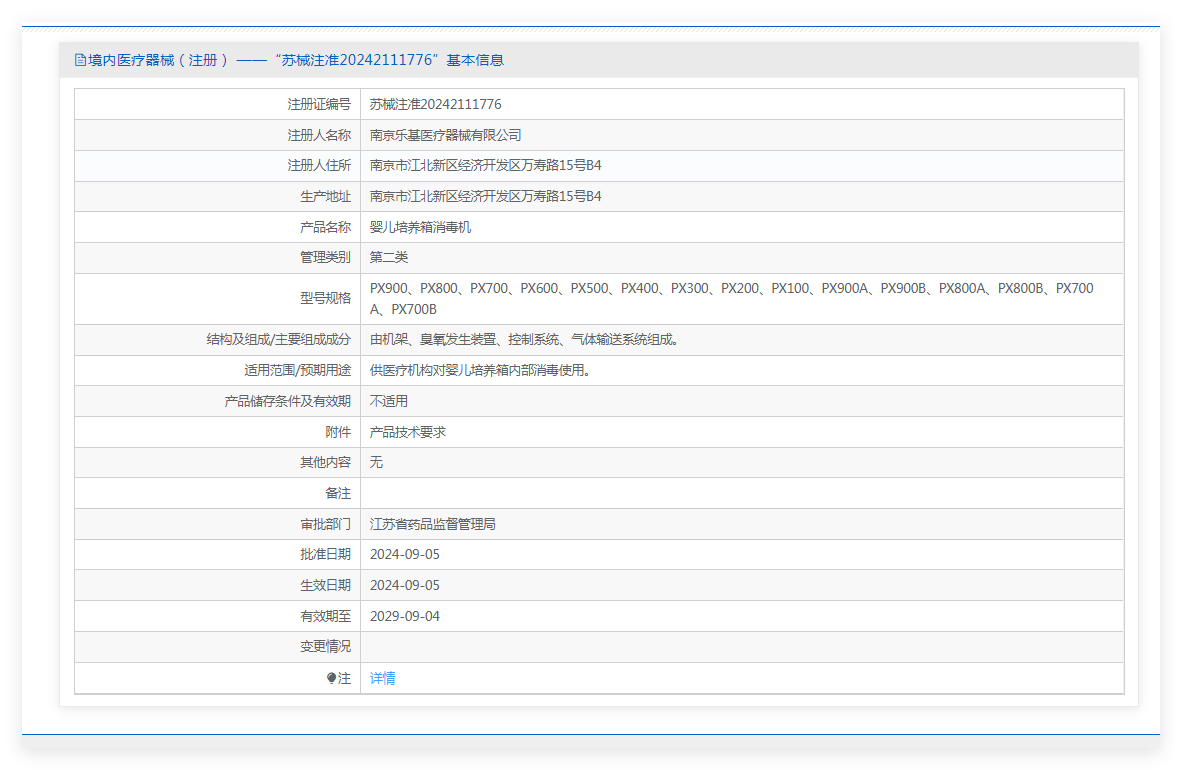Click the 产品名称 label cell
Image resolution: width=1182 pixels, height=770 pixels.
217,227
